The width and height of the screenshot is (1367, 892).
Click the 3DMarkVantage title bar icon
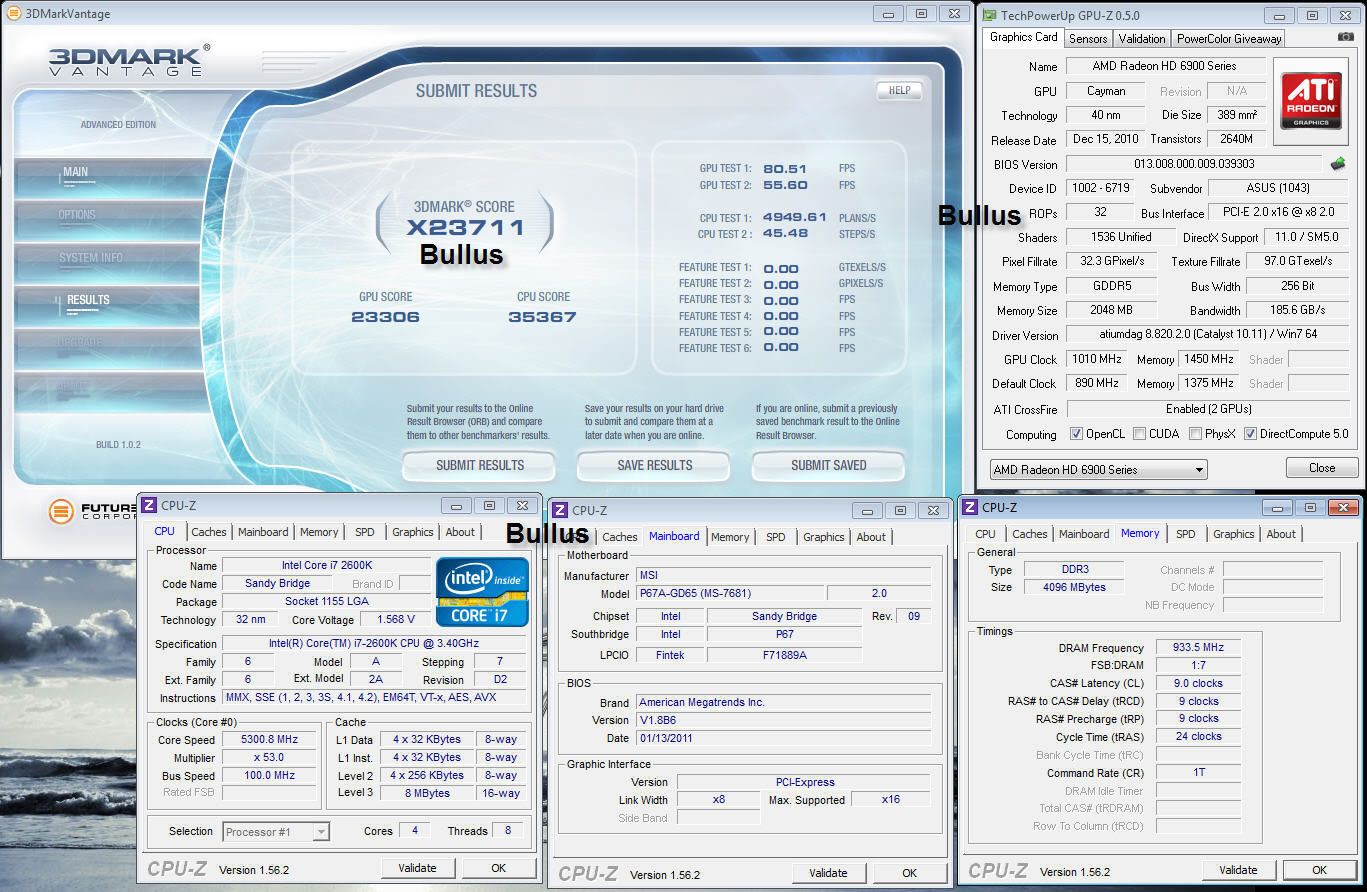coord(12,14)
